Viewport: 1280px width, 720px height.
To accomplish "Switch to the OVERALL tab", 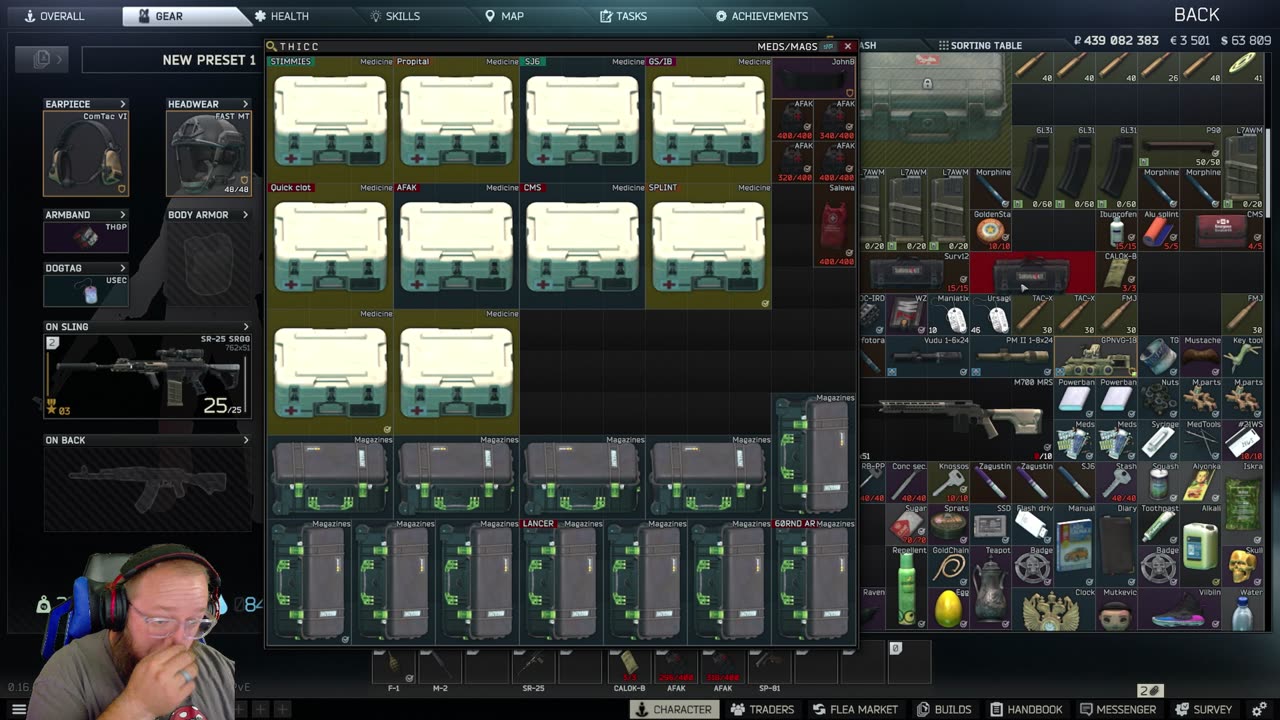I will point(54,16).
